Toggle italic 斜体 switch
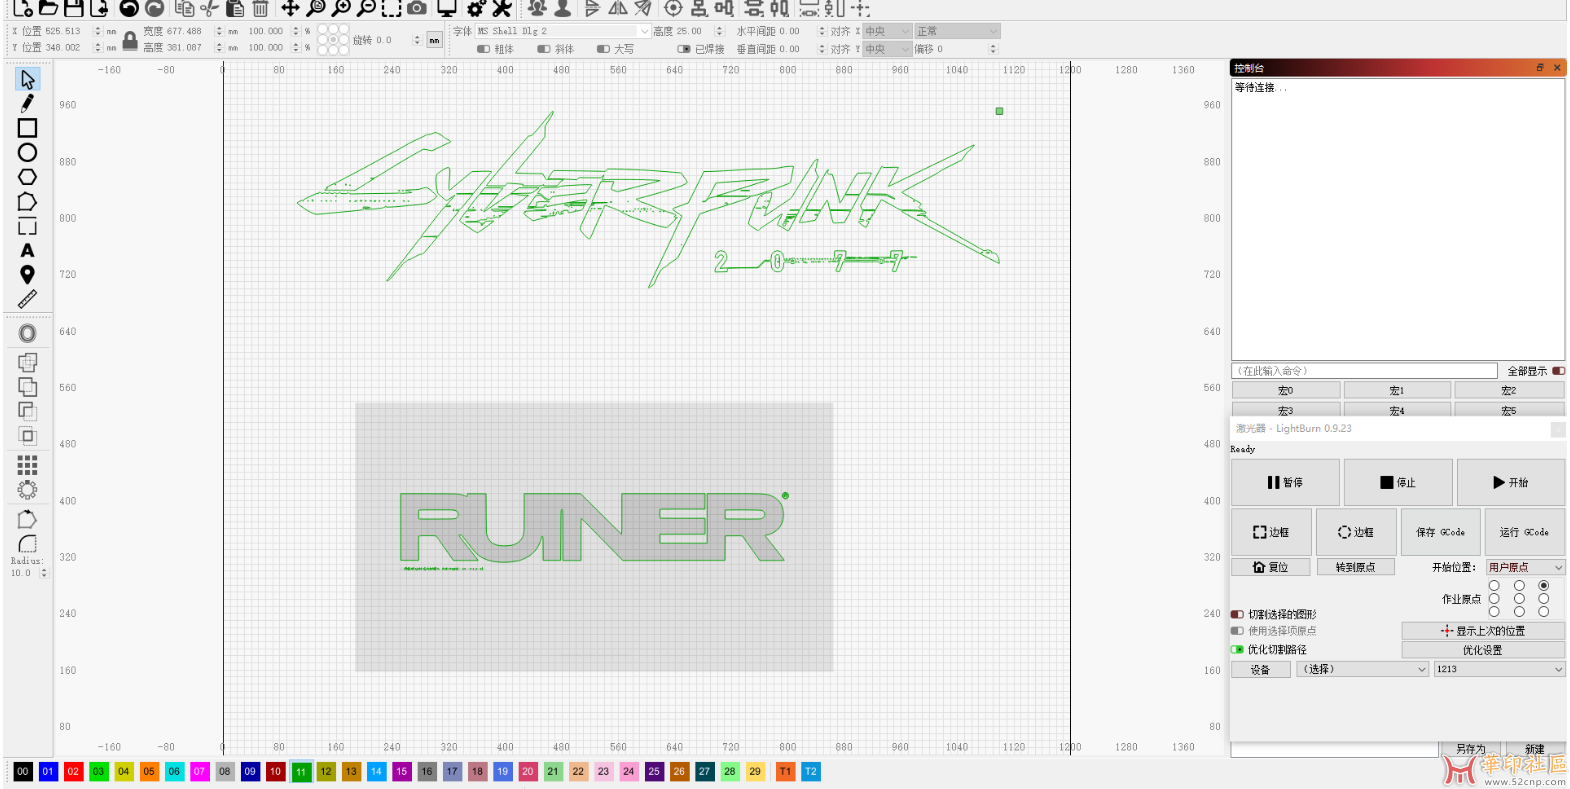 click(x=543, y=49)
